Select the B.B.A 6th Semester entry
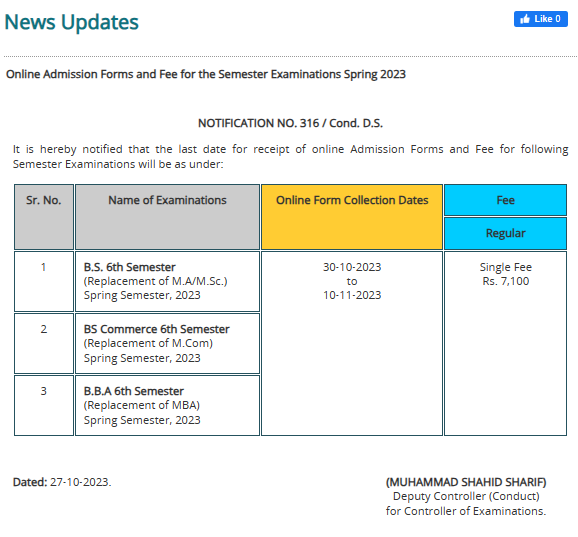578x537 pixels. 167,405
